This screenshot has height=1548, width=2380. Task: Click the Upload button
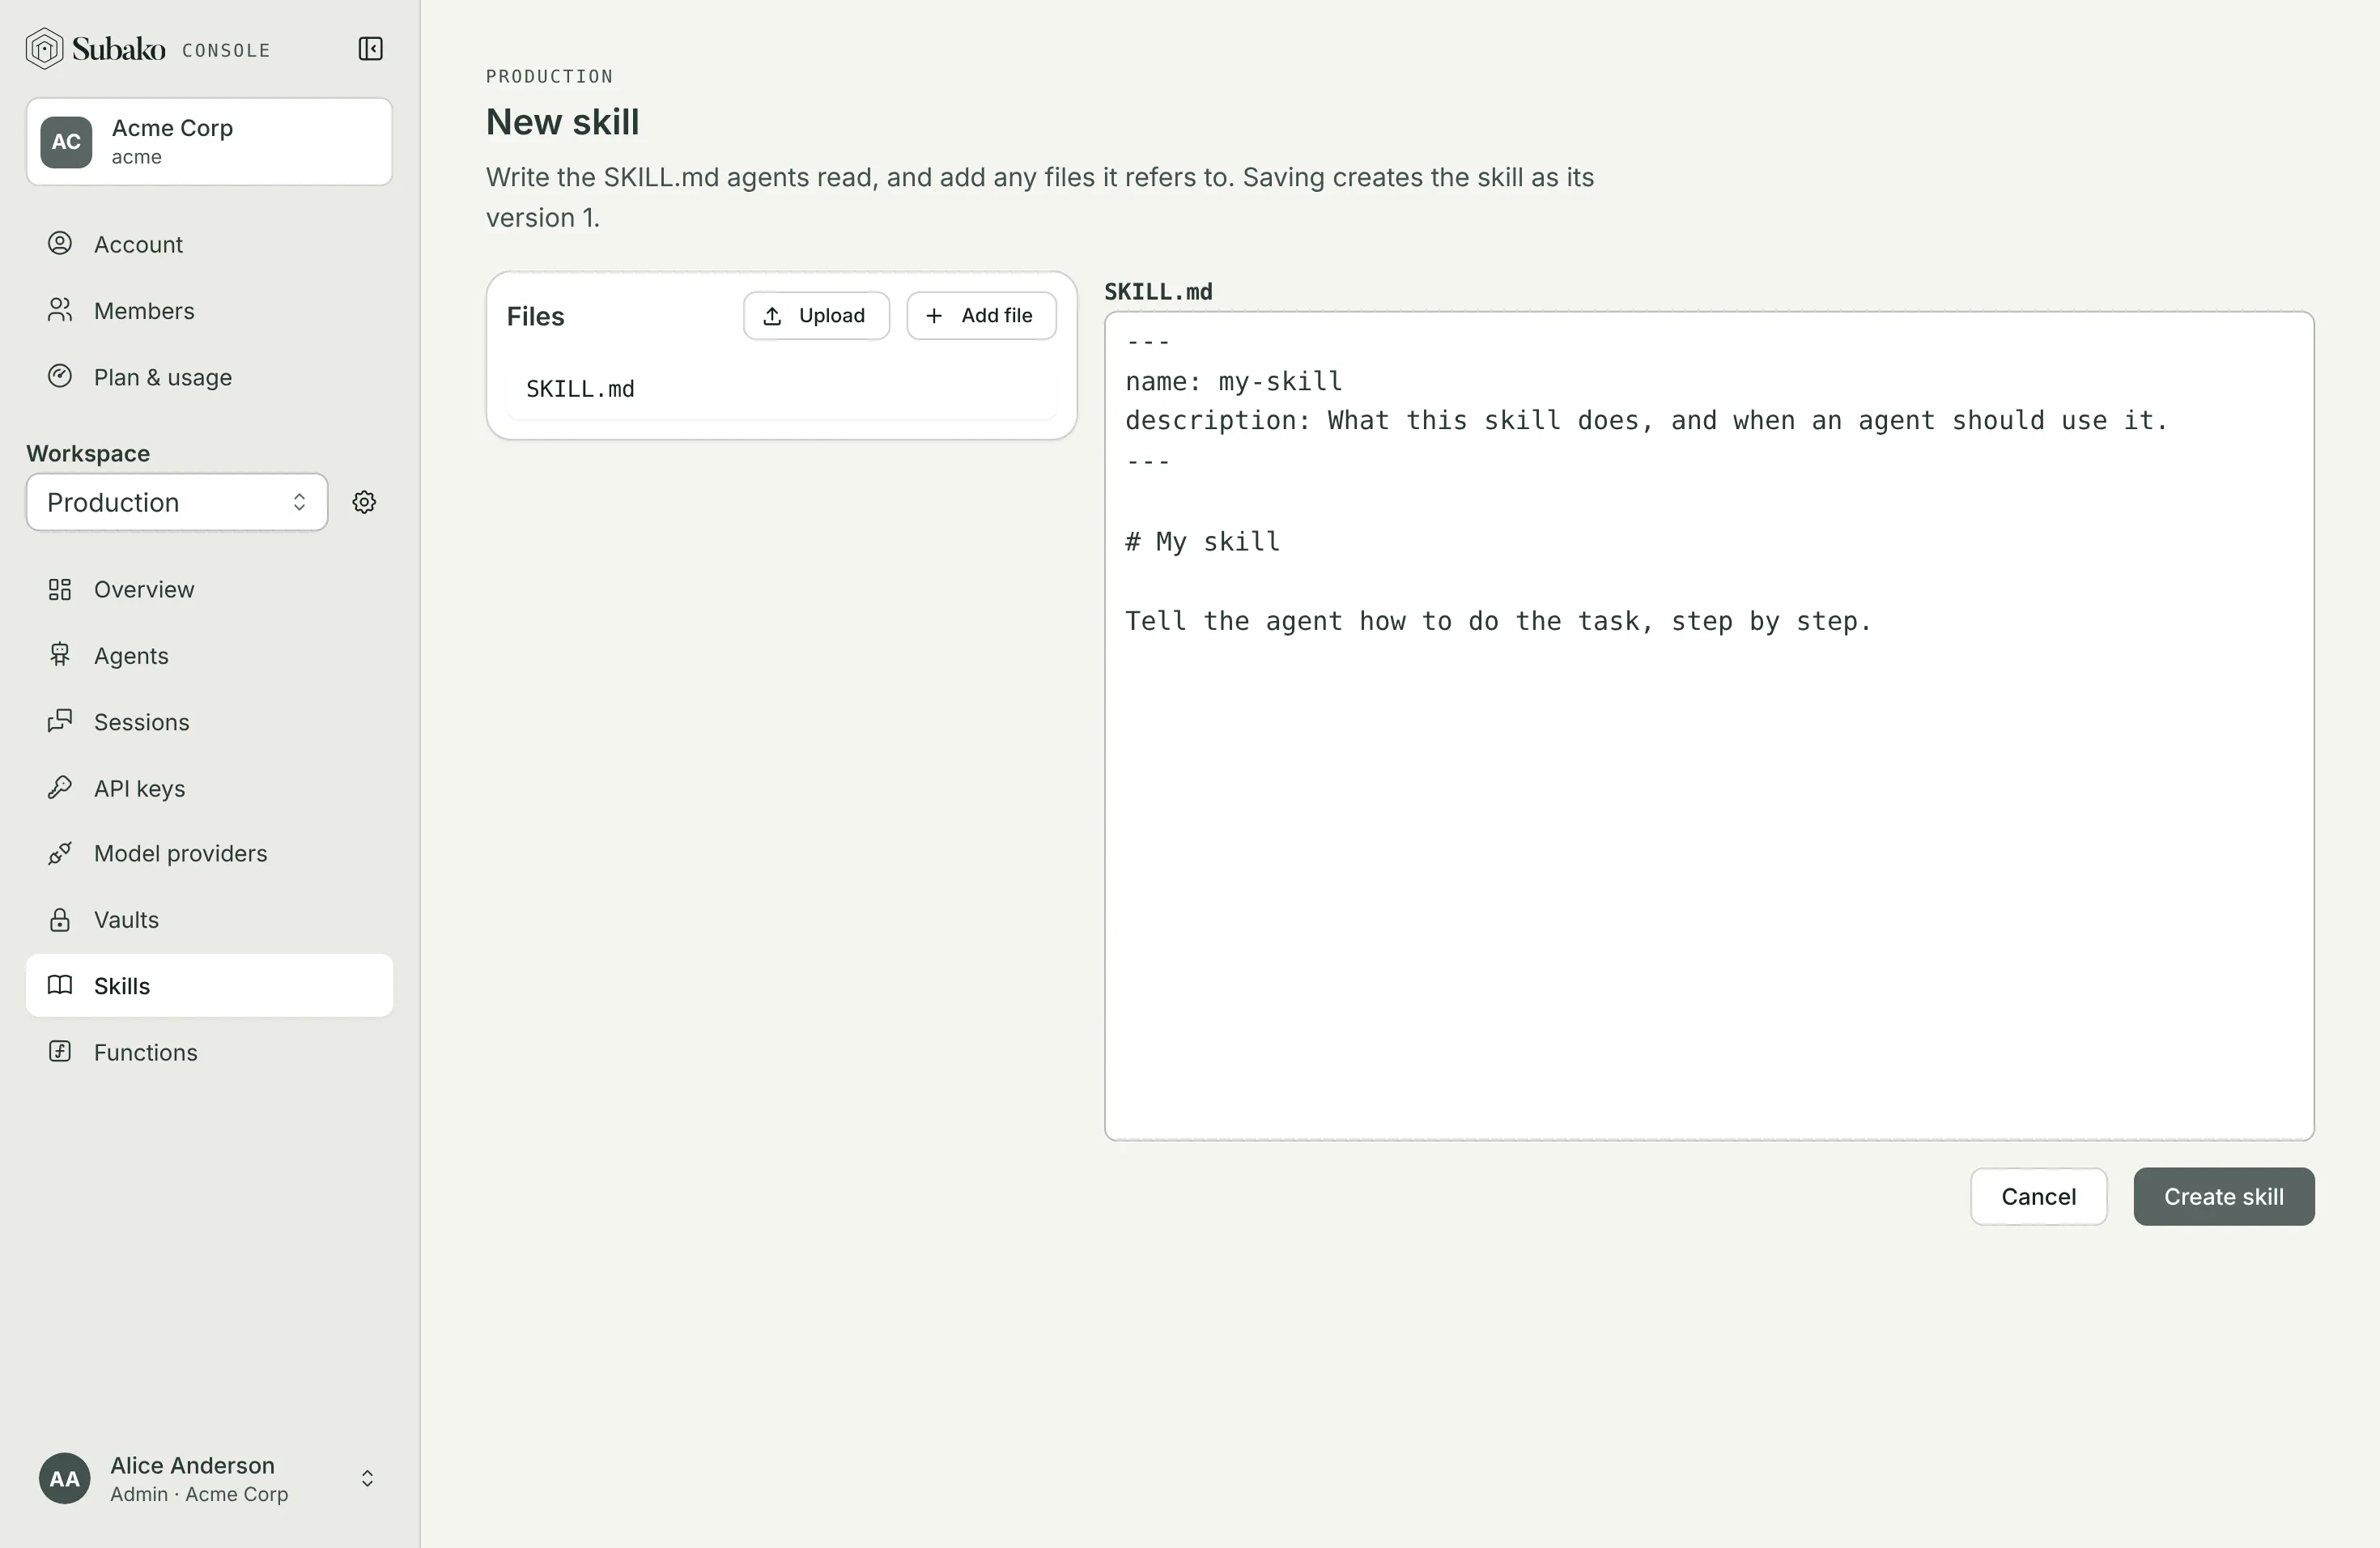816,316
